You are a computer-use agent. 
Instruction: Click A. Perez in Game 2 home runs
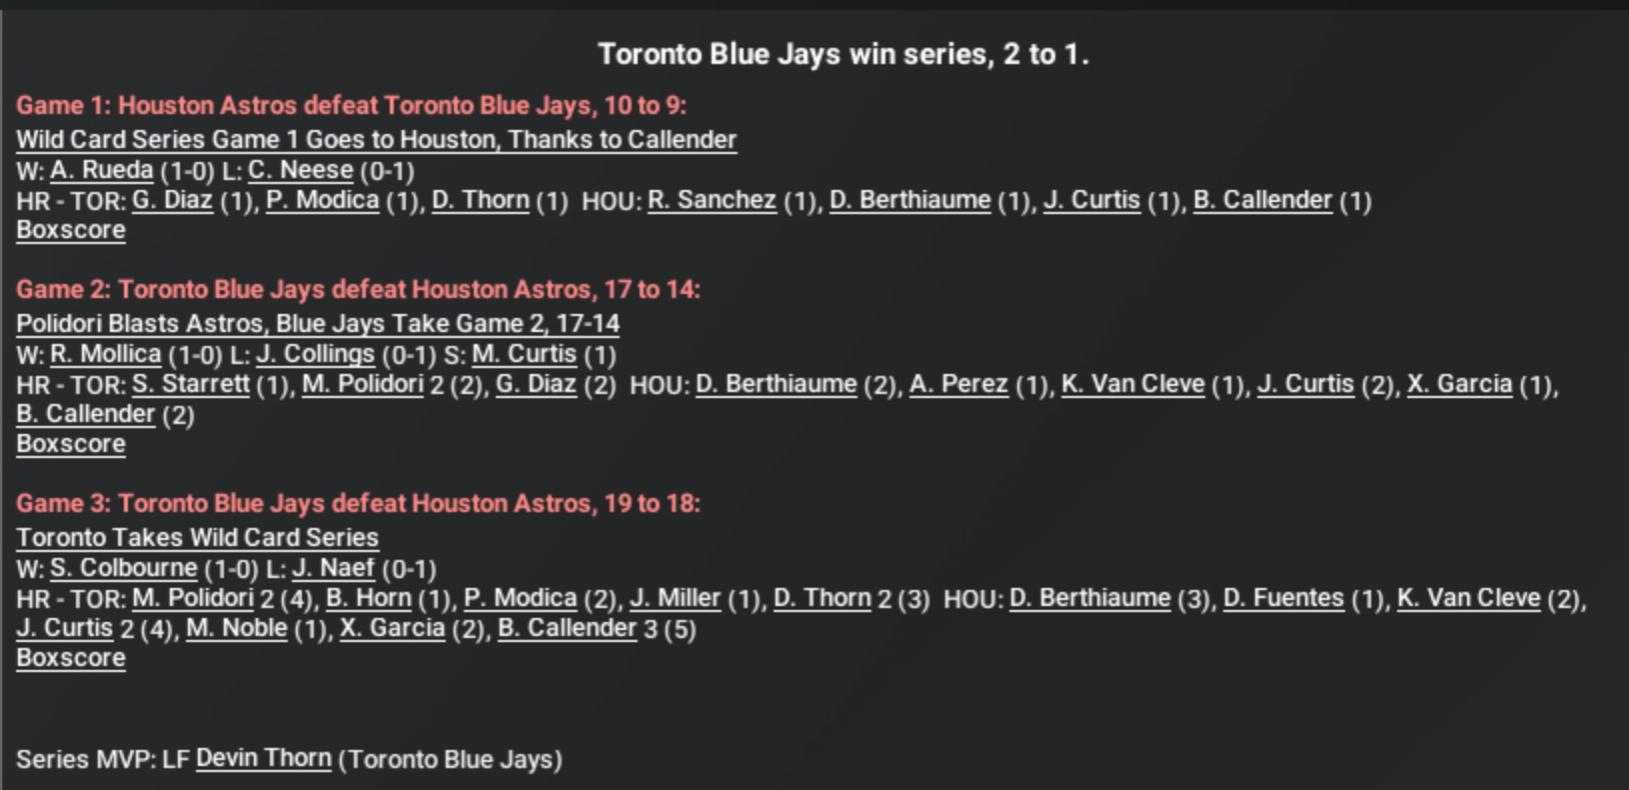click(958, 385)
